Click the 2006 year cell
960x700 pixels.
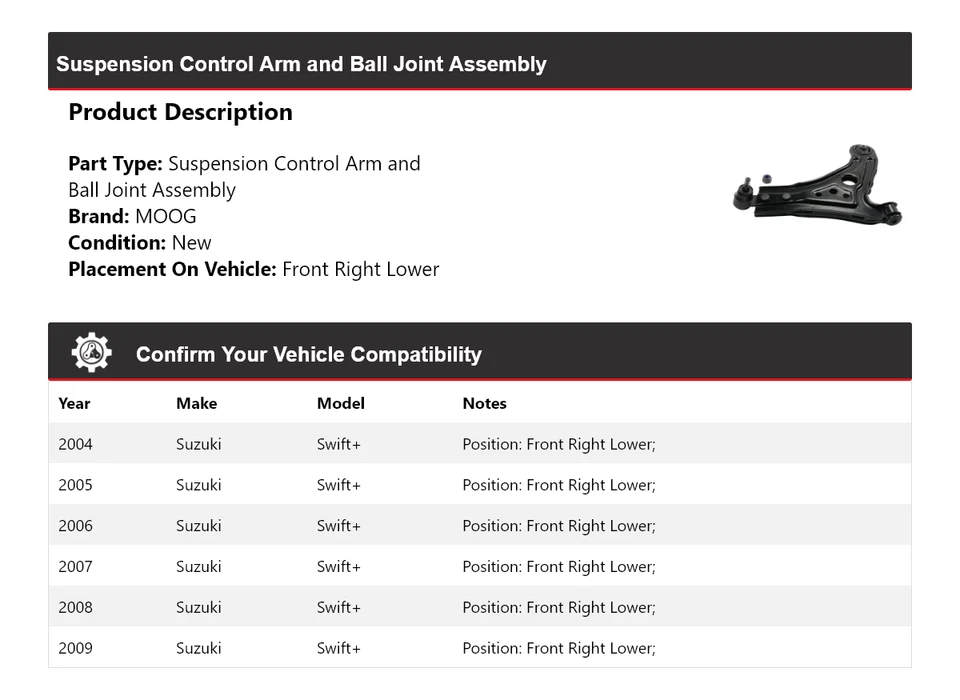click(75, 526)
